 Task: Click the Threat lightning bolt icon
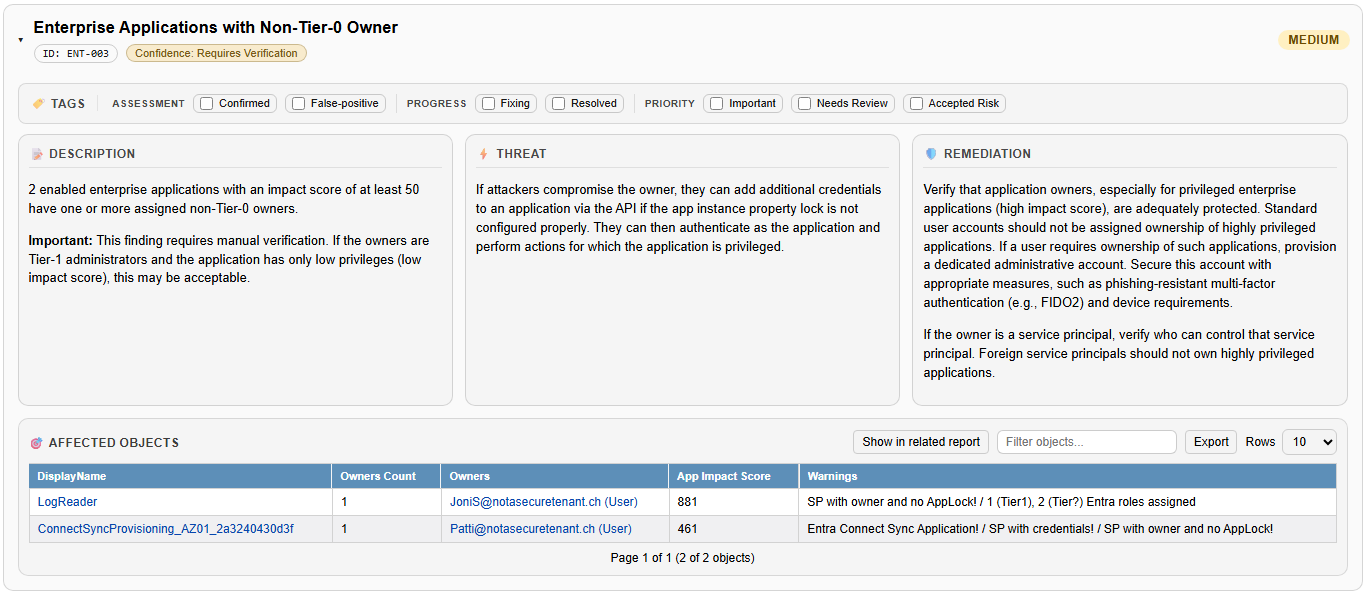[484, 154]
